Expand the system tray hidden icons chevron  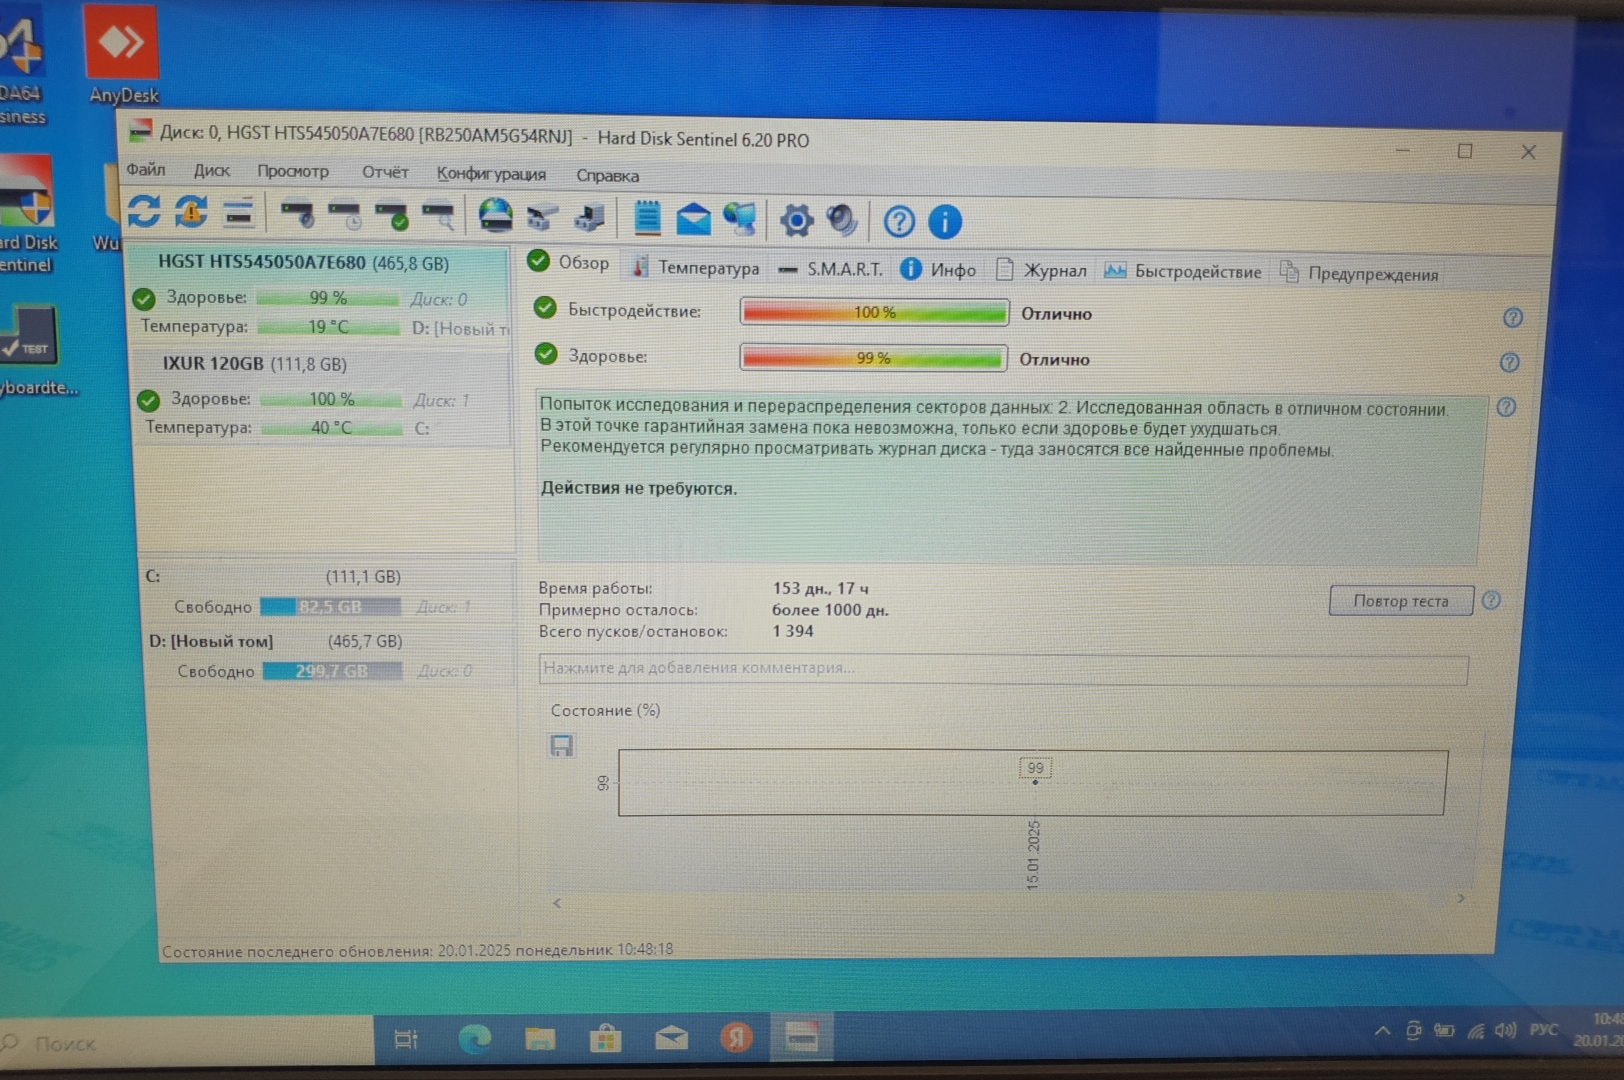pos(1382,1031)
